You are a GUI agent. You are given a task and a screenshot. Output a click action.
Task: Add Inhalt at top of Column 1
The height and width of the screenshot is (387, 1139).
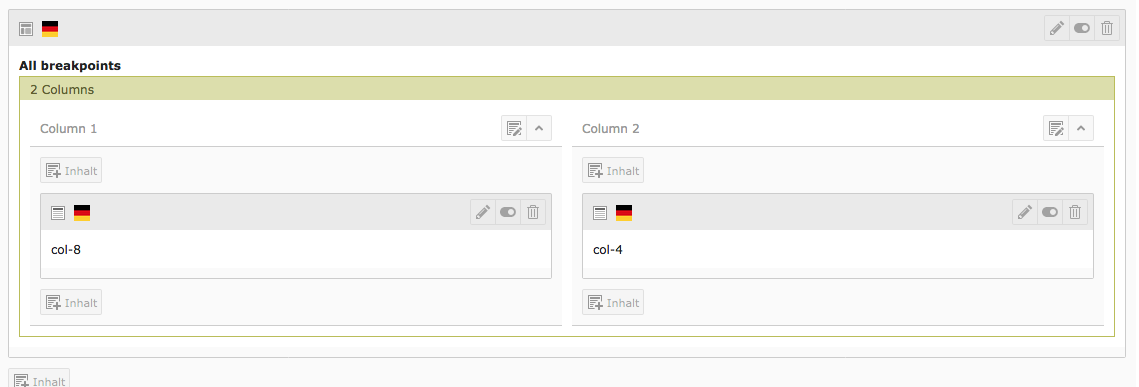point(71,171)
